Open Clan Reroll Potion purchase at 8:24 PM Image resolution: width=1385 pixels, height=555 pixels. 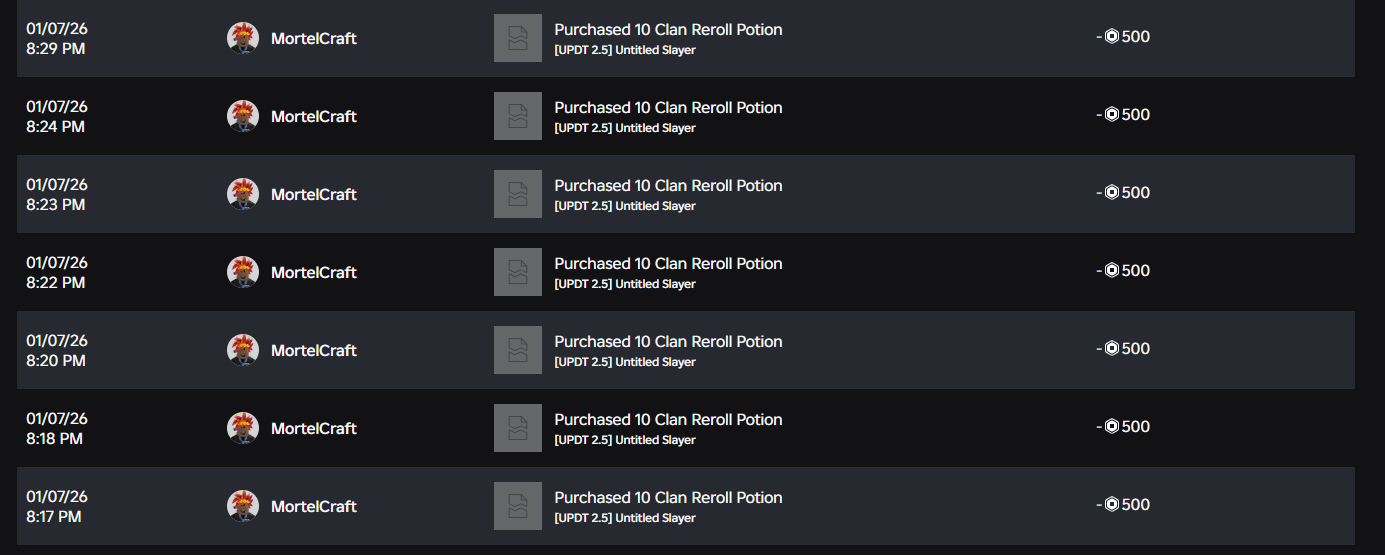pyautogui.click(x=668, y=108)
